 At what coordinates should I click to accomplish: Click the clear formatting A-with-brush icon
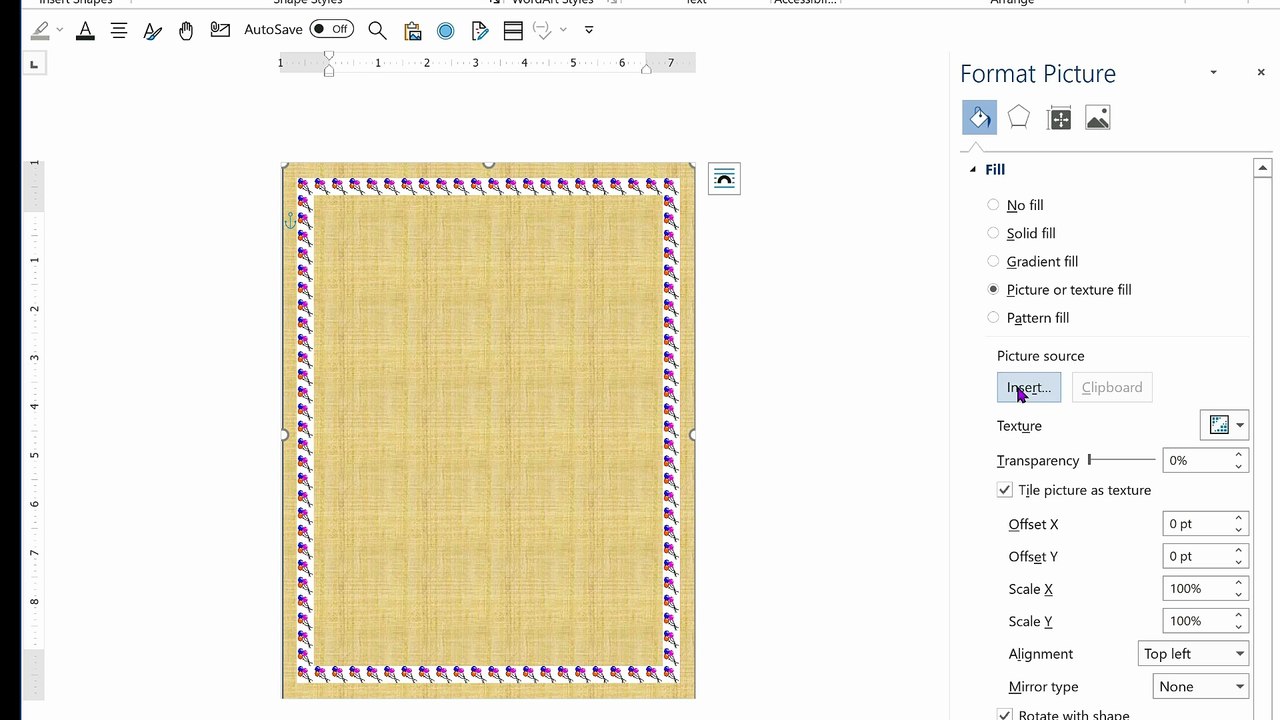click(152, 31)
